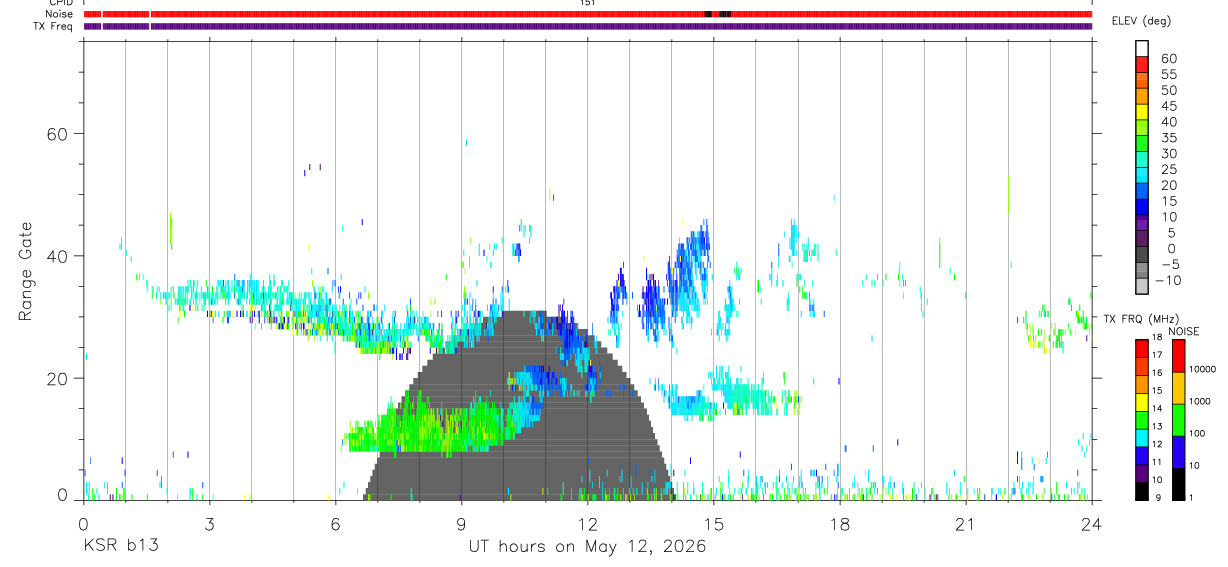Select the 'UT hours on May 12, 2026' axis title

(587, 547)
